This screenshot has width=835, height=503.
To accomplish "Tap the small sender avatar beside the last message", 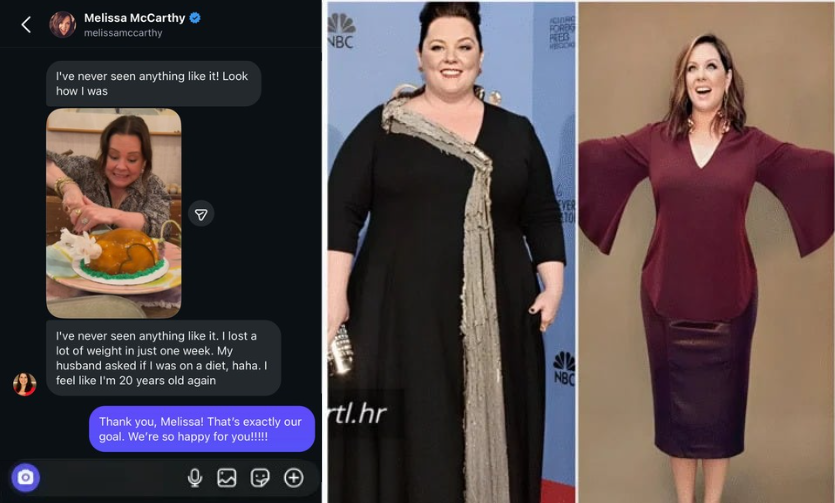I will (x=24, y=384).
